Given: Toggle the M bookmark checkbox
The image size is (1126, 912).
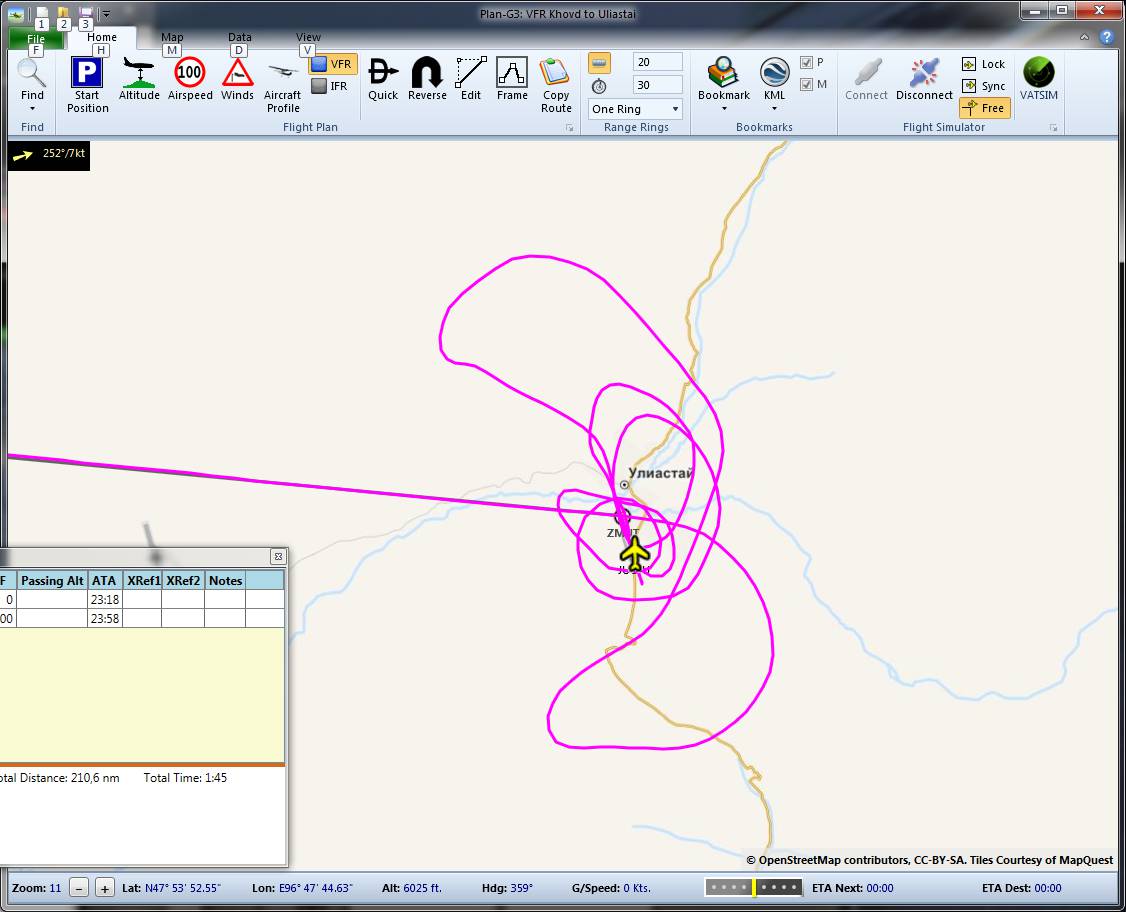Looking at the screenshot, I should [807, 85].
